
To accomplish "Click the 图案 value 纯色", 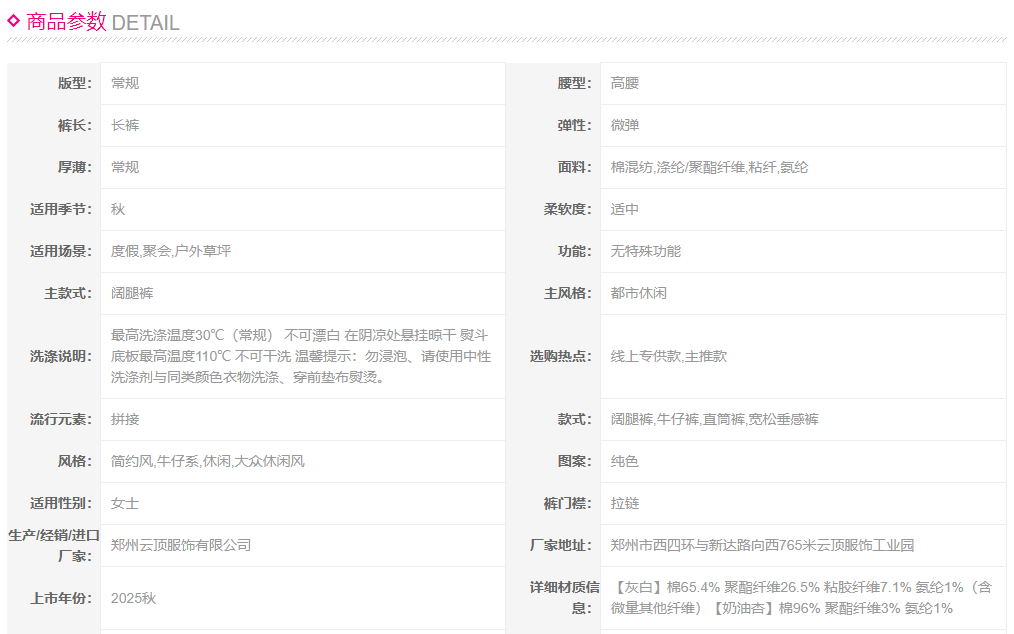I will pos(625,461).
